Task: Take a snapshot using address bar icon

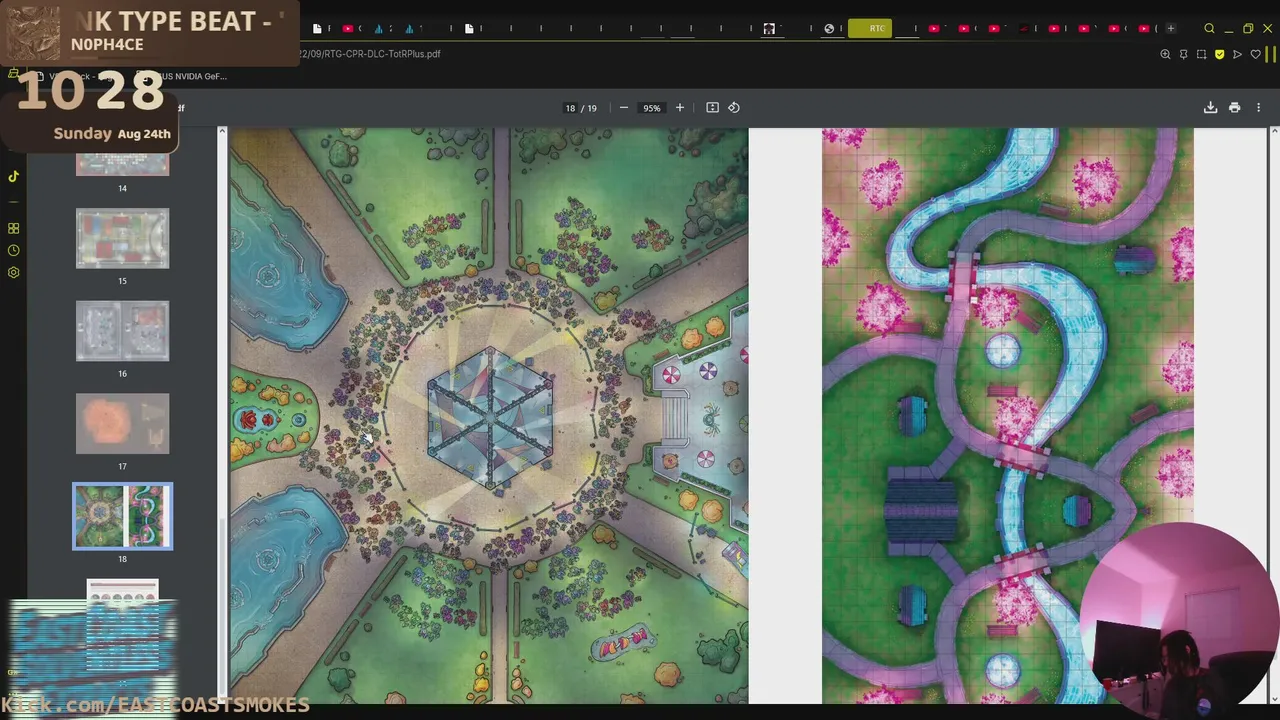Action: pos(1201,54)
